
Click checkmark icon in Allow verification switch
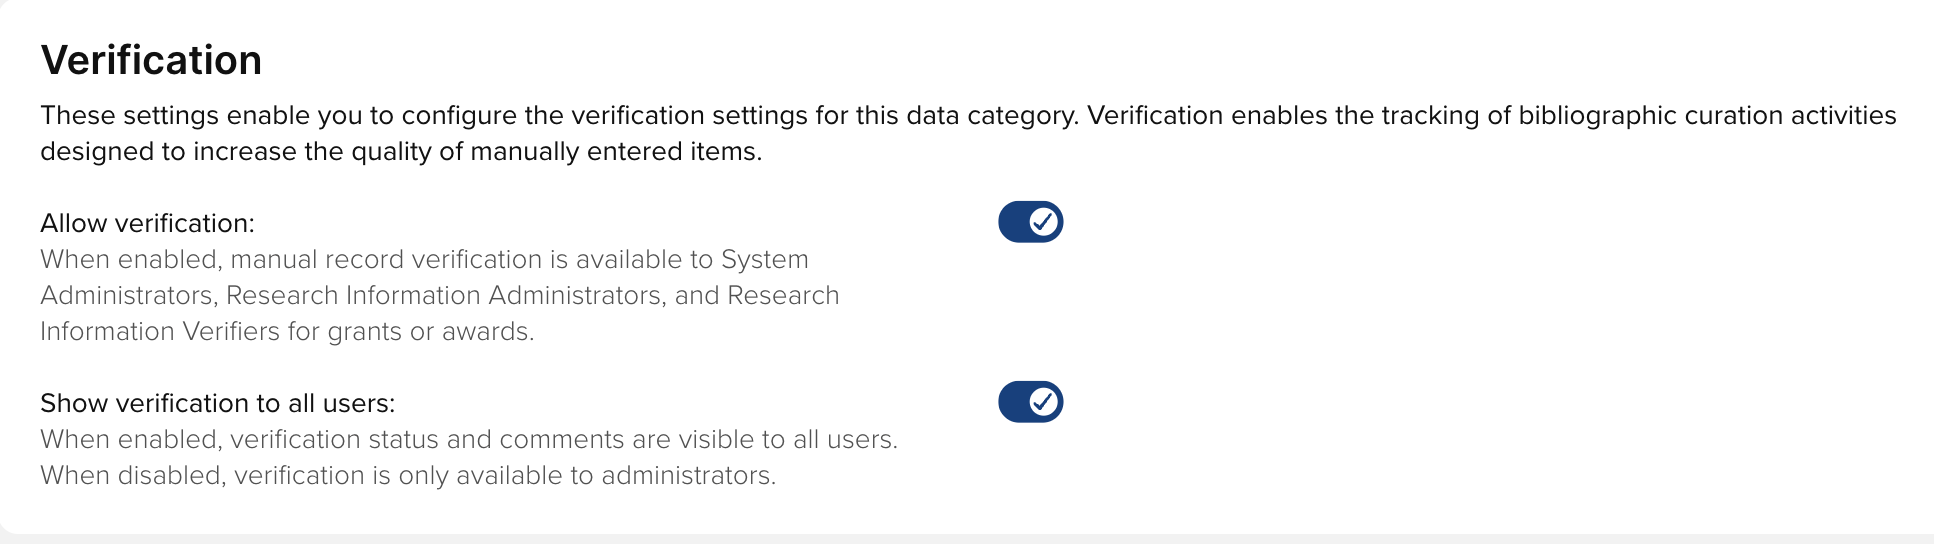tap(1044, 222)
